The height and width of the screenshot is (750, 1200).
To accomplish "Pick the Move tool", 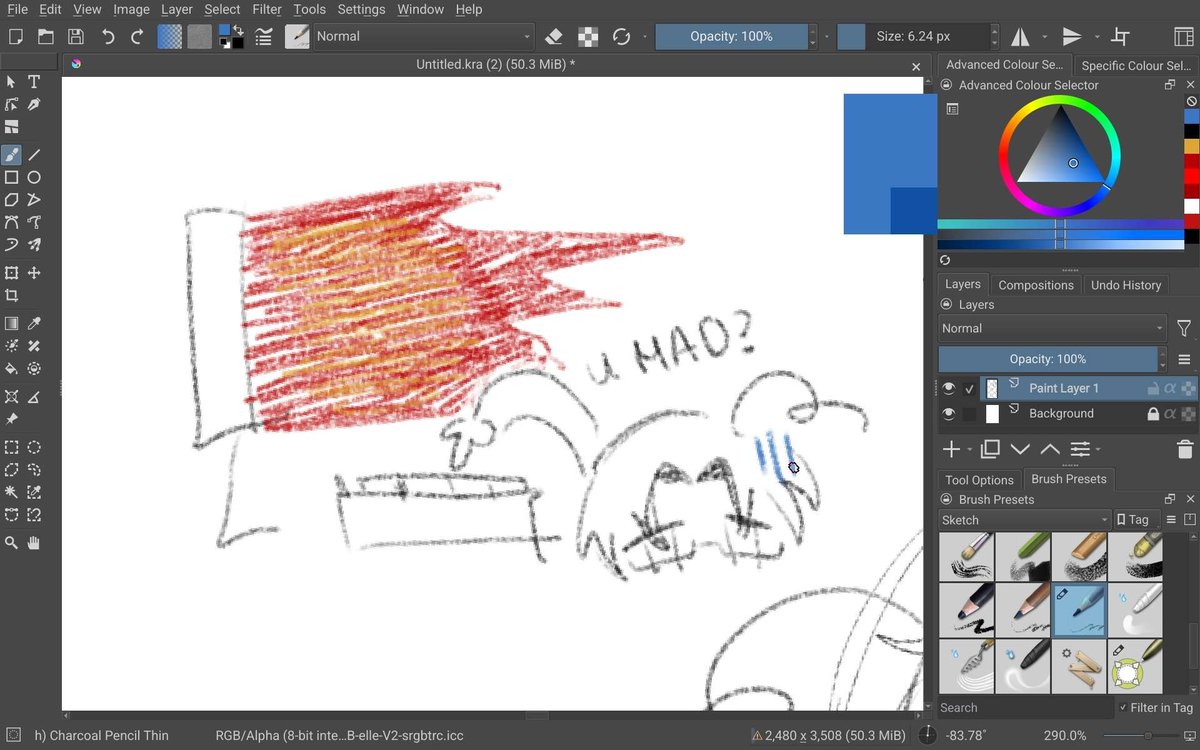I will [34, 273].
